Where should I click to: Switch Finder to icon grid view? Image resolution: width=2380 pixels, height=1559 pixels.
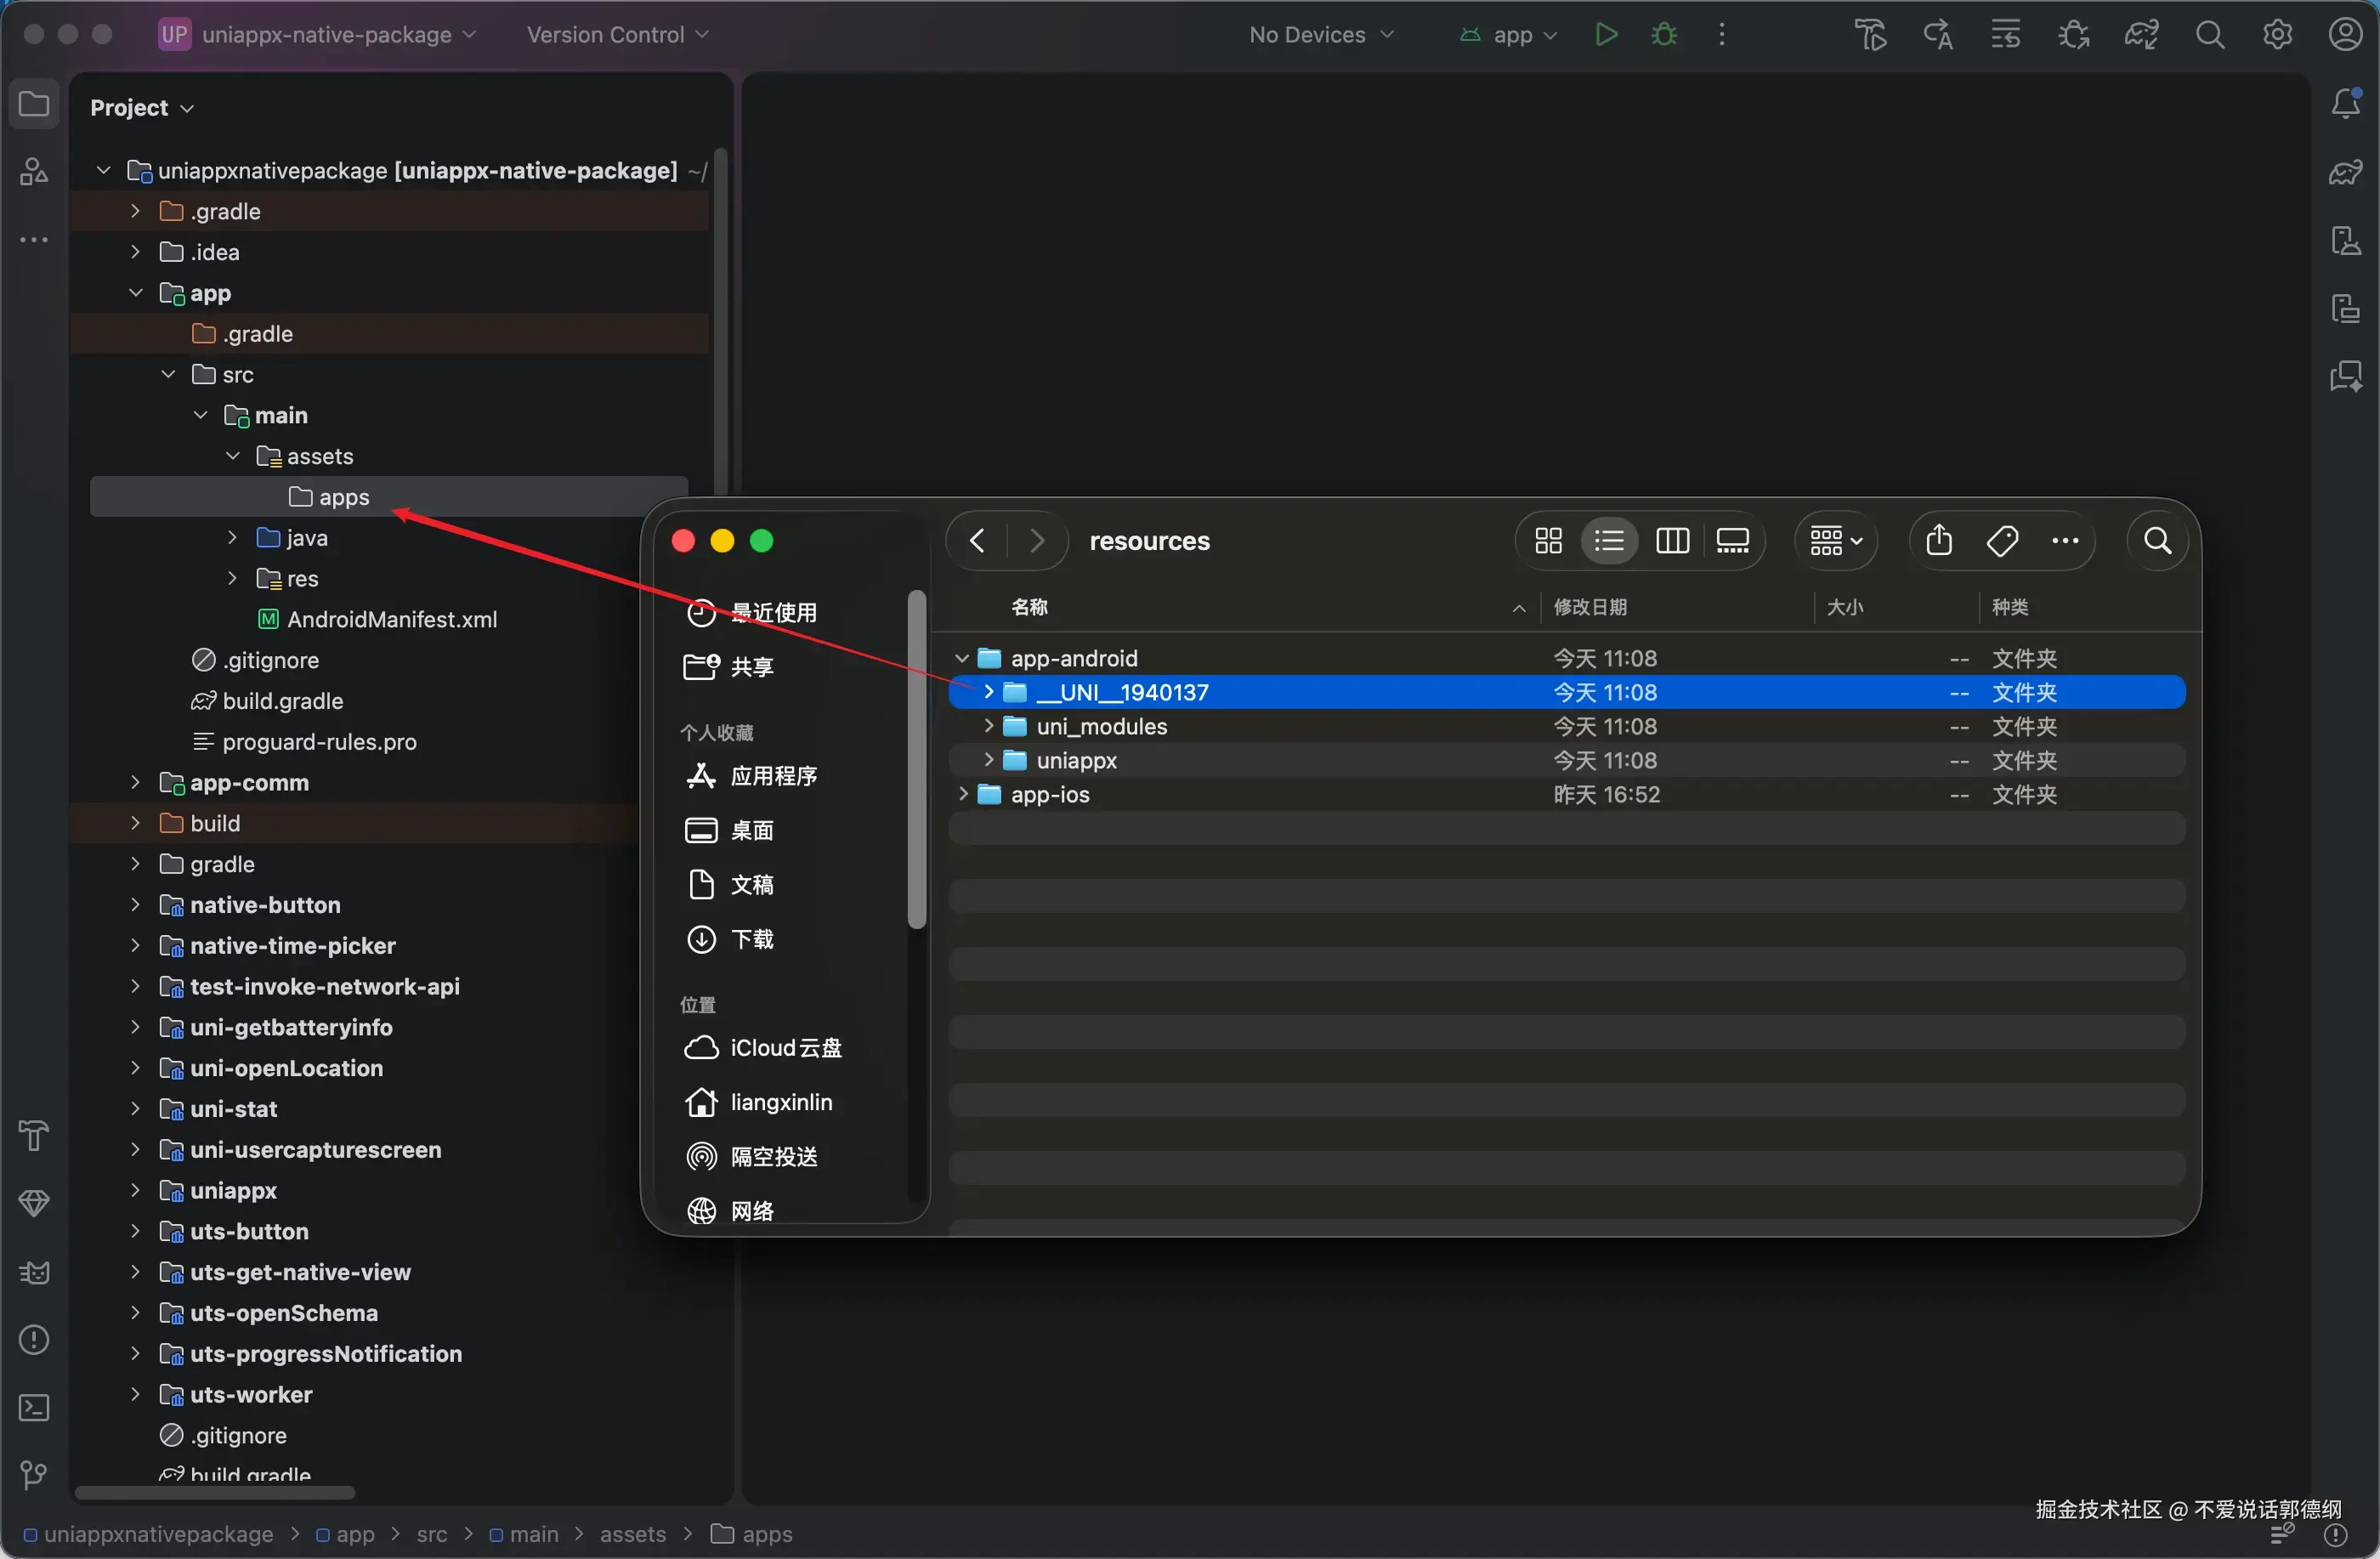coord(1548,541)
